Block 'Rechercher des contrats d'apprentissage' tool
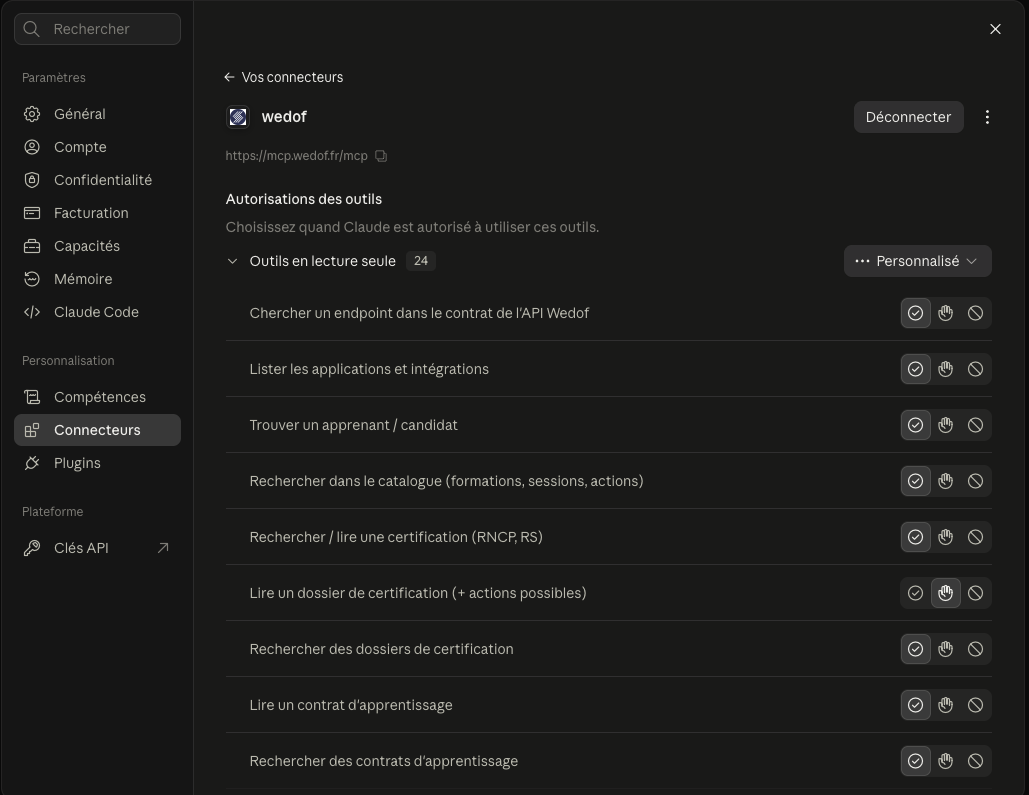The width and height of the screenshot is (1029, 795). coord(975,762)
